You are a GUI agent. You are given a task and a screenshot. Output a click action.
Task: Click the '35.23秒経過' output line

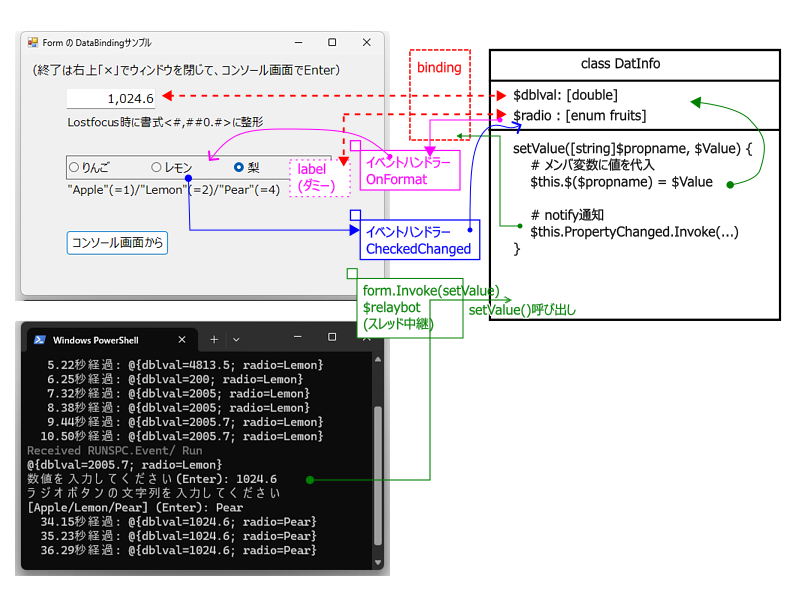[179, 536]
